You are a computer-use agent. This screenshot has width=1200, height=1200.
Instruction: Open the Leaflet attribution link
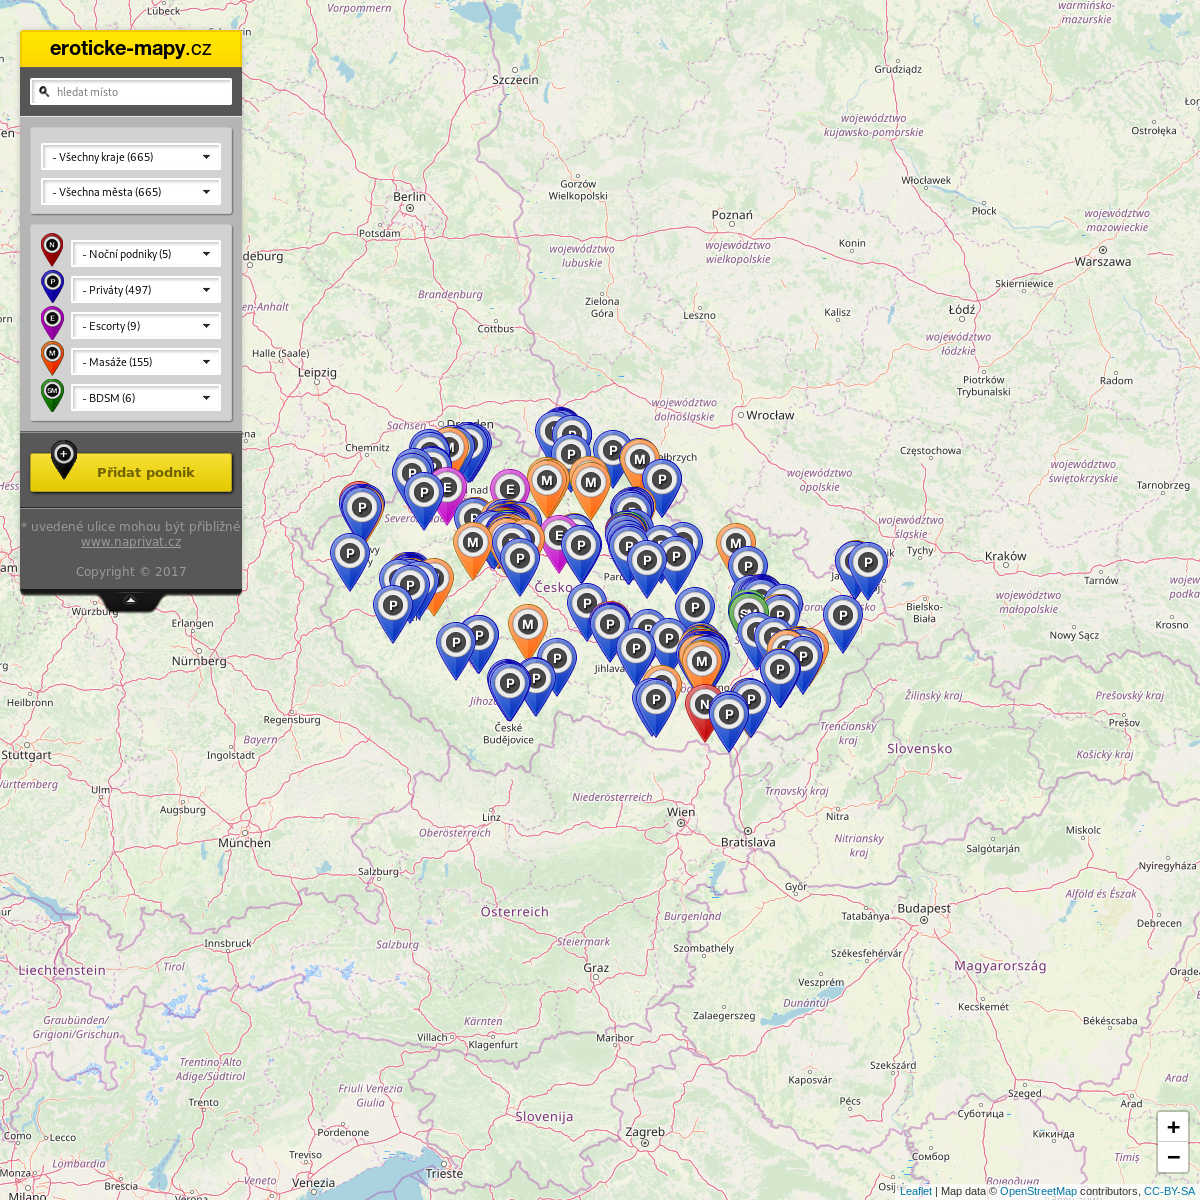coord(915,1191)
